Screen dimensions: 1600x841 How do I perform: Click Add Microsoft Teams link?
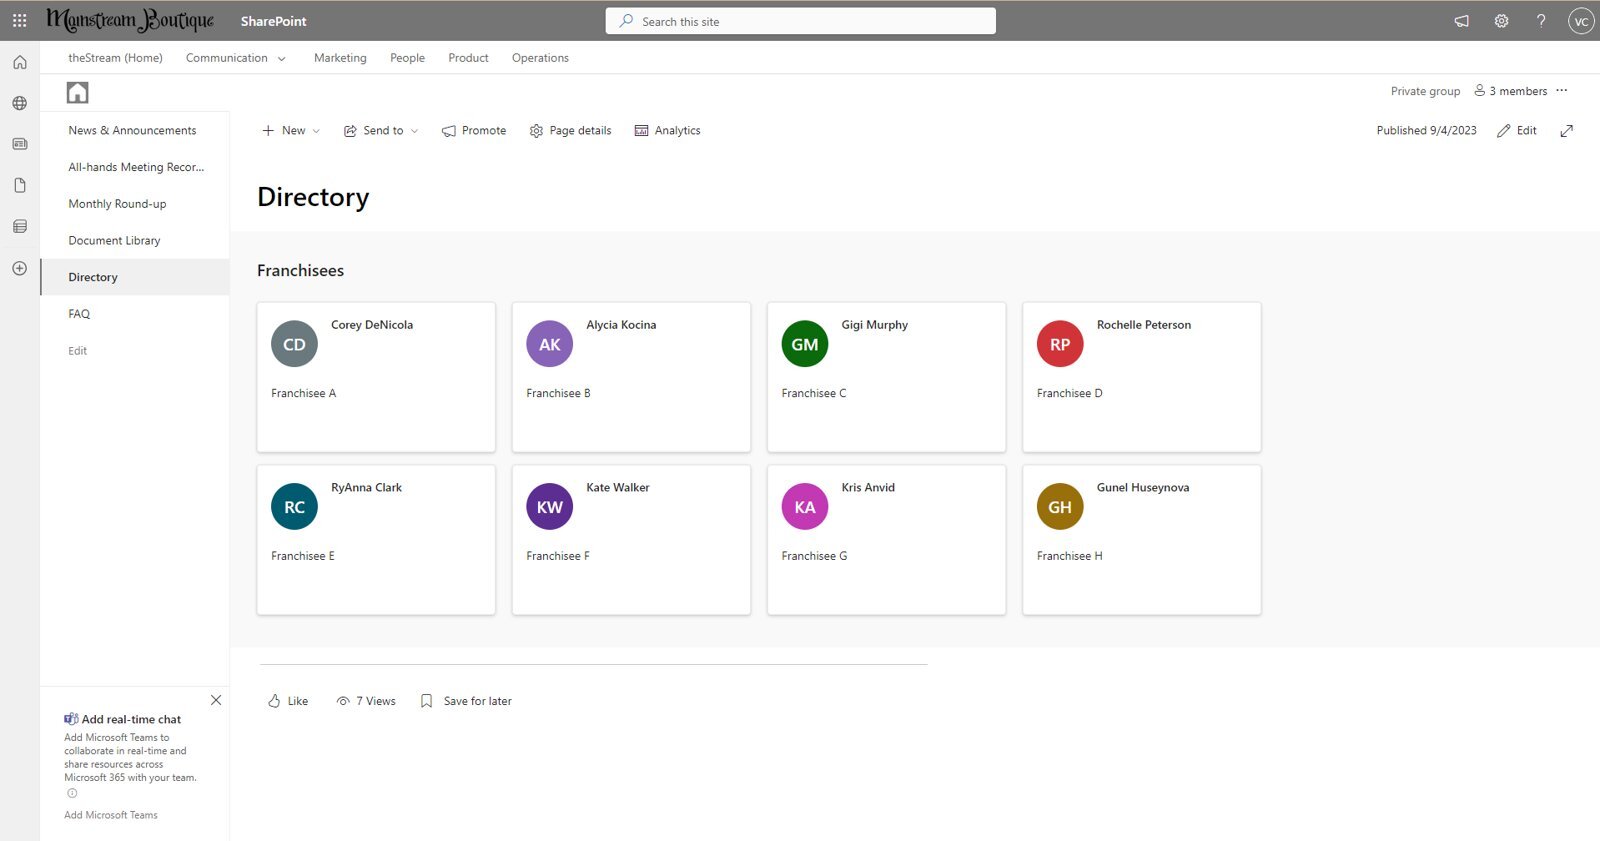(x=111, y=815)
